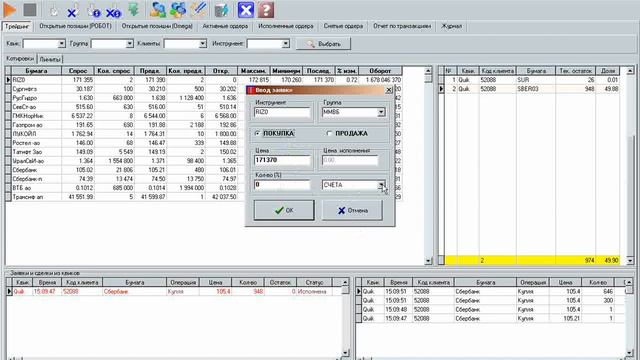Screen dimensions: 640x360
Task: Select the Сургнфгз row in quotes
Action: [125, 89]
